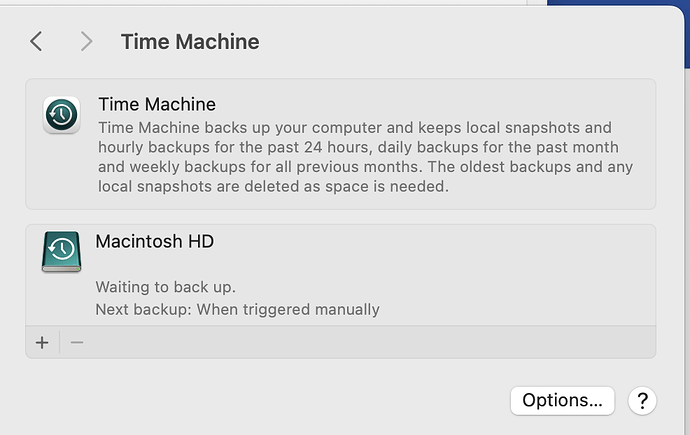Remove backup disk with minus button

tap(77, 342)
